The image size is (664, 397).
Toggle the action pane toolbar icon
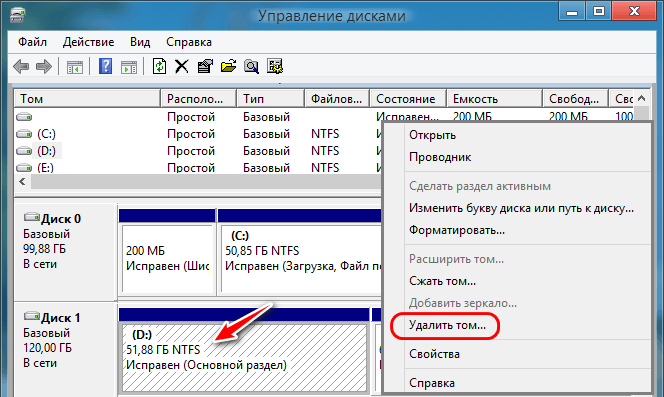click(x=129, y=67)
